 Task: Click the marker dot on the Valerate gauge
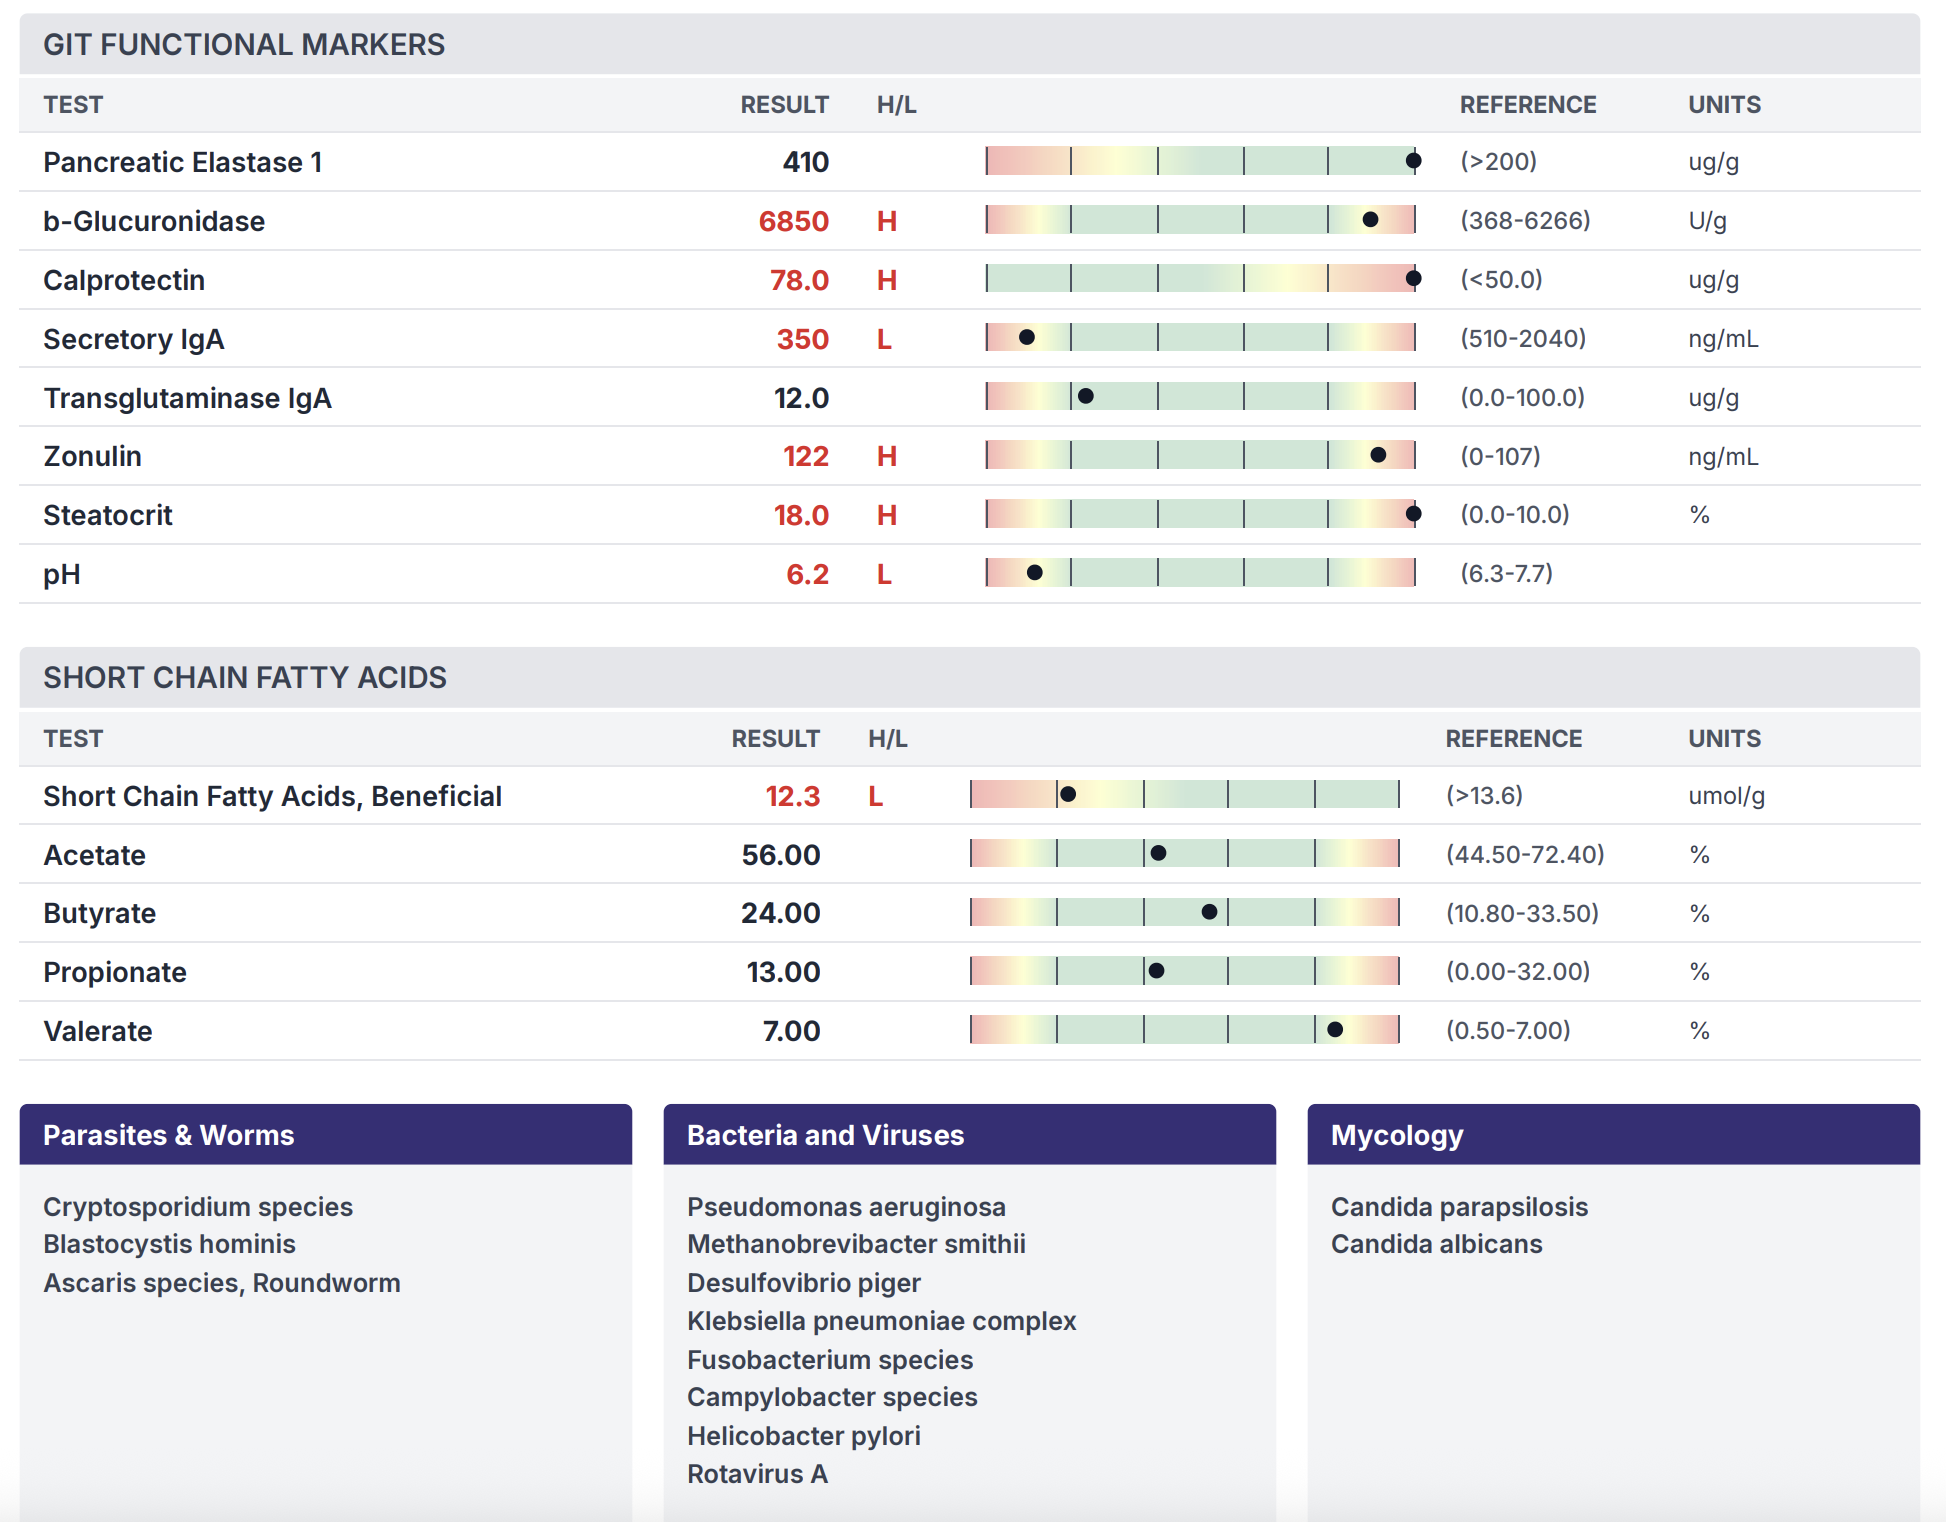pyautogui.click(x=1334, y=1028)
